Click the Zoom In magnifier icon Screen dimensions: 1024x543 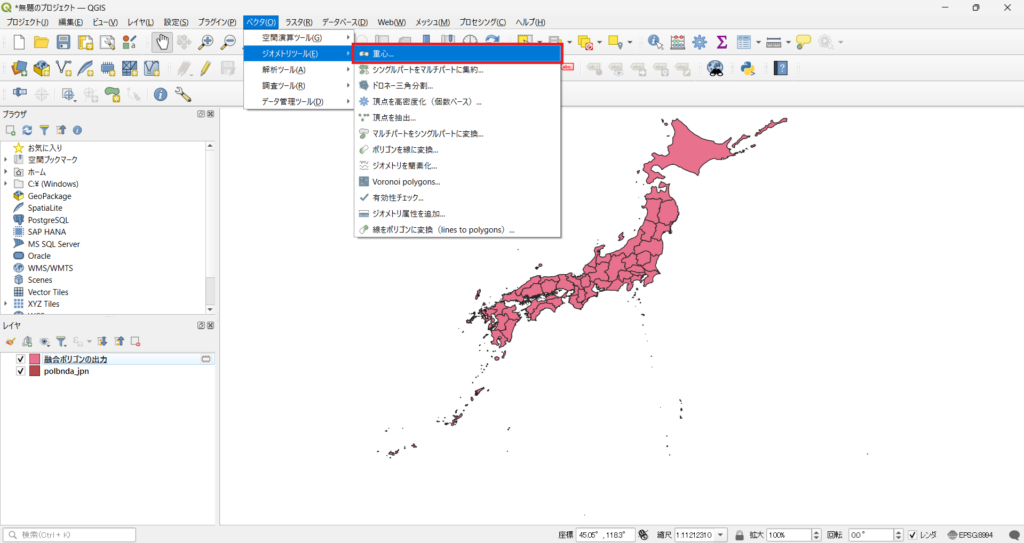[x=207, y=42]
